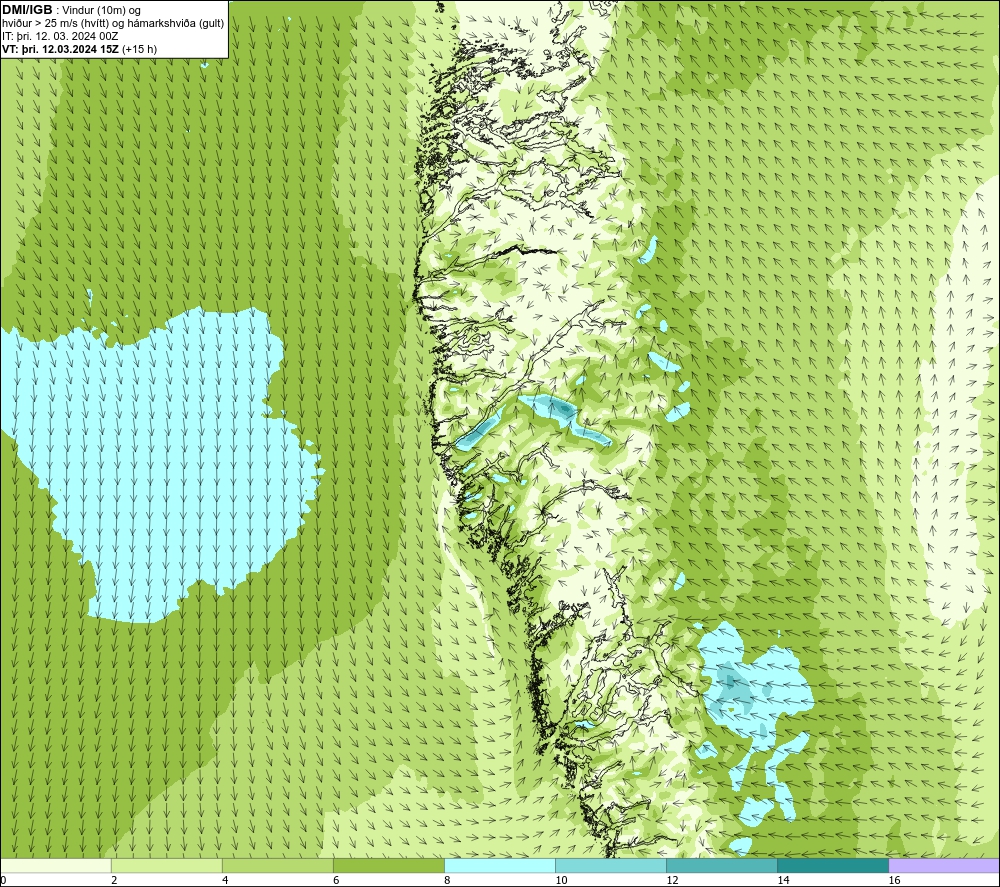The width and height of the screenshot is (1000, 887).
Task: Click the 0–2 m/s pale yellow legend swatch
Action: tap(56, 865)
